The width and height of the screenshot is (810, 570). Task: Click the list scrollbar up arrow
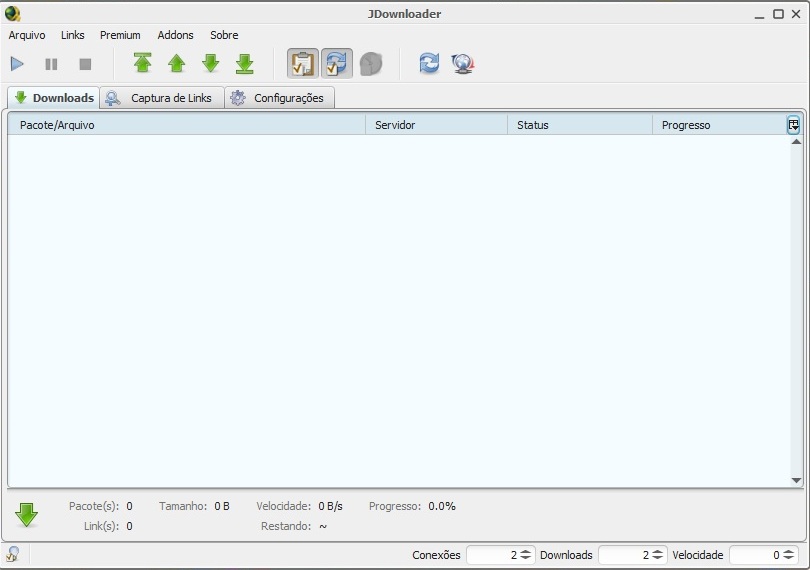796,141
